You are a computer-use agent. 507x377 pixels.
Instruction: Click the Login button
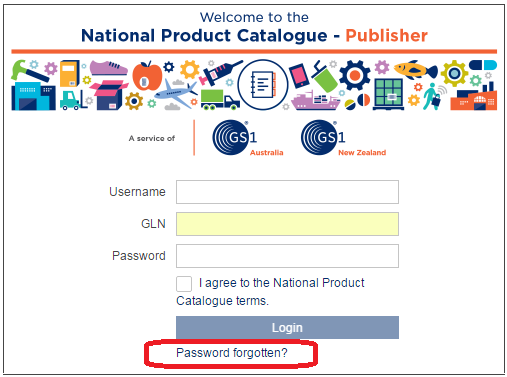tap(287, 328)
